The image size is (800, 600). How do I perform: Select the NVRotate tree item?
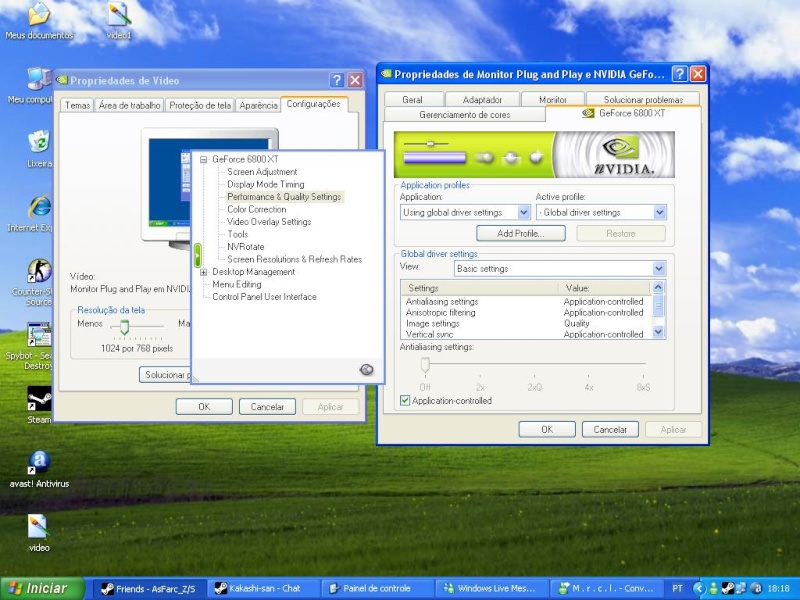tap(245, 247)
